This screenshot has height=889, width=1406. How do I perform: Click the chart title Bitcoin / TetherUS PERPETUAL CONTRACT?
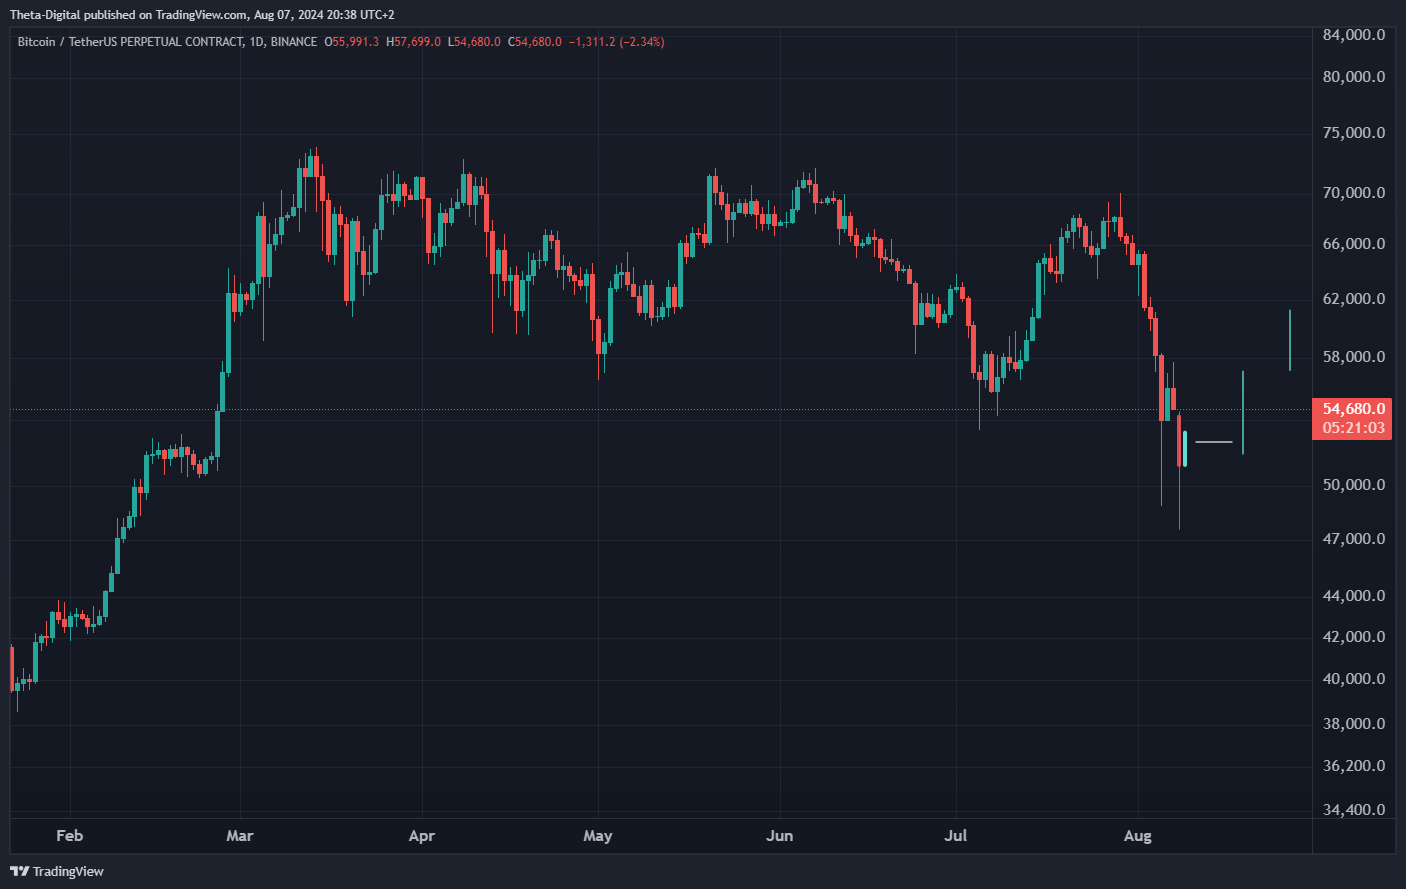(130, 42)
